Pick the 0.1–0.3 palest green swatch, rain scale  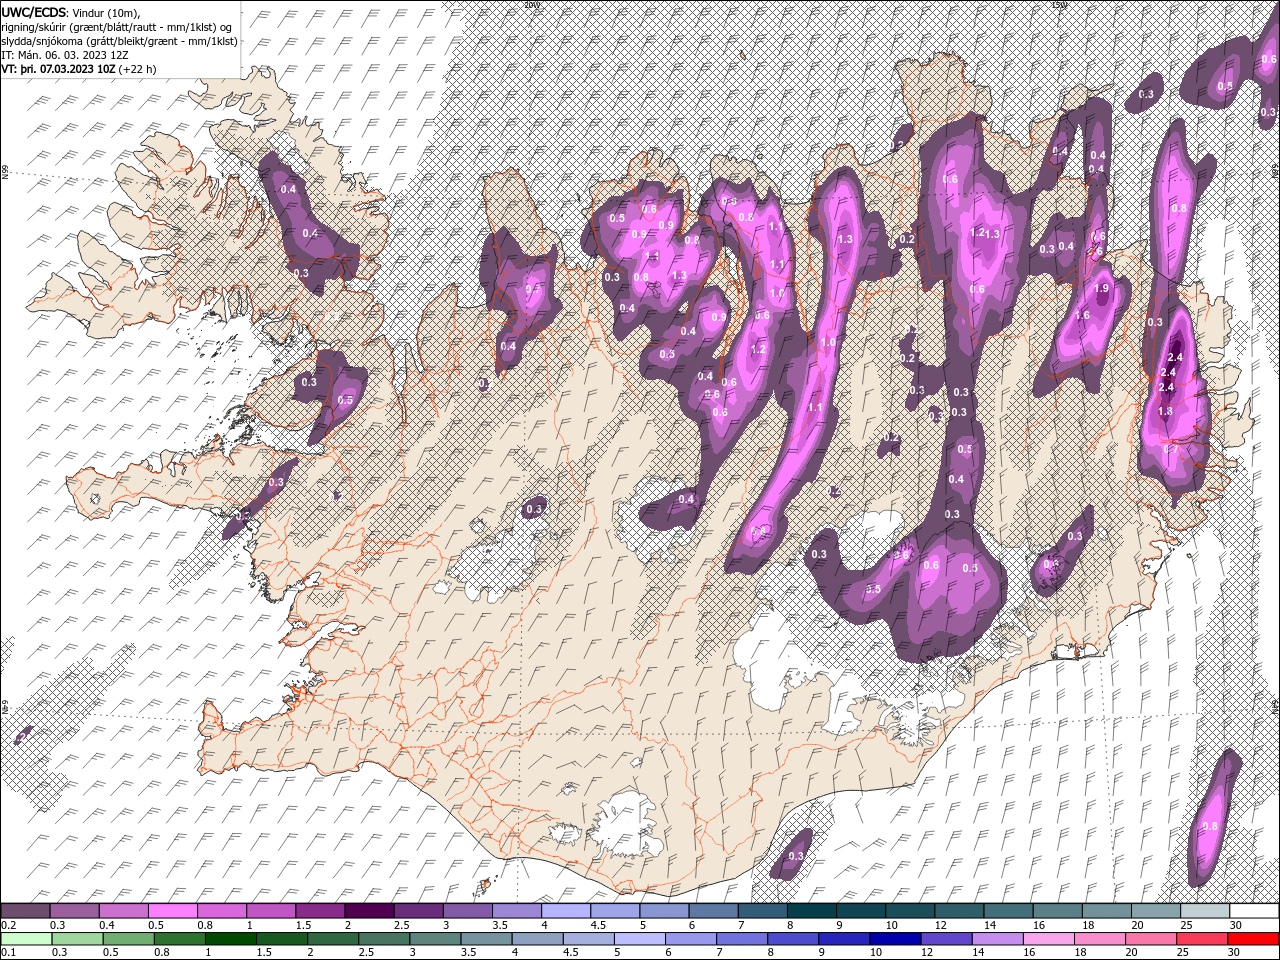pos(26,939)
